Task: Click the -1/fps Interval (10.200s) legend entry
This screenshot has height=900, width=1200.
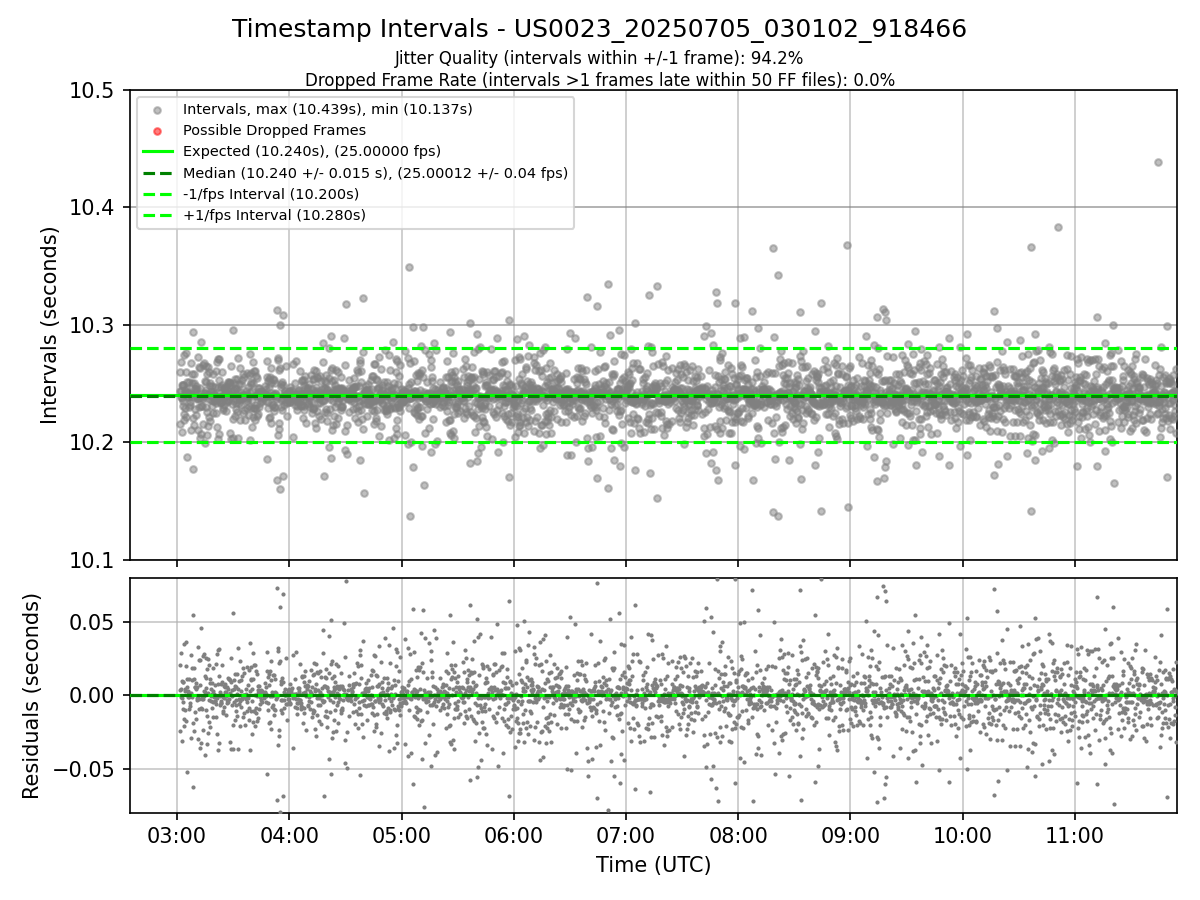Action: click(x=271, y=194)
